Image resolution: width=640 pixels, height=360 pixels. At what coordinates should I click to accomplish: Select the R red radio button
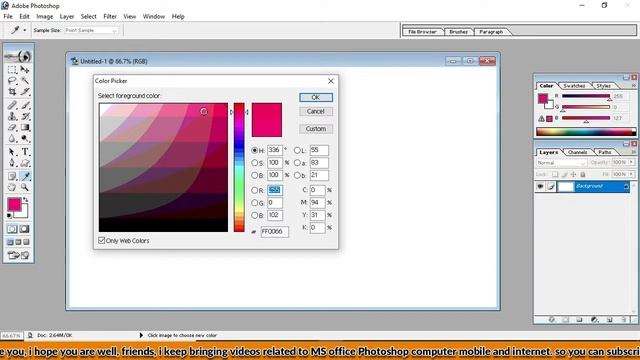(x=255, y=190)
